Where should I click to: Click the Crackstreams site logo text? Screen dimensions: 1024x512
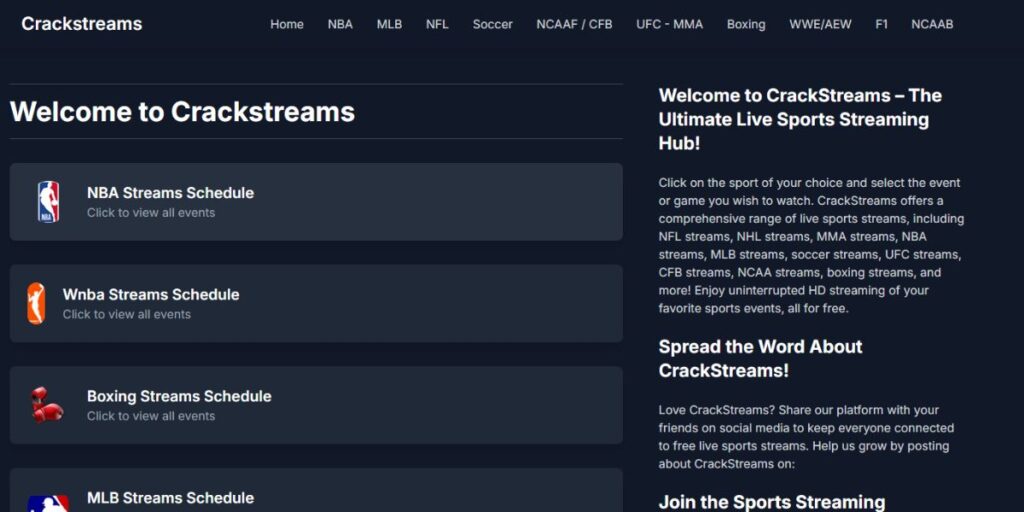point(82,24)
